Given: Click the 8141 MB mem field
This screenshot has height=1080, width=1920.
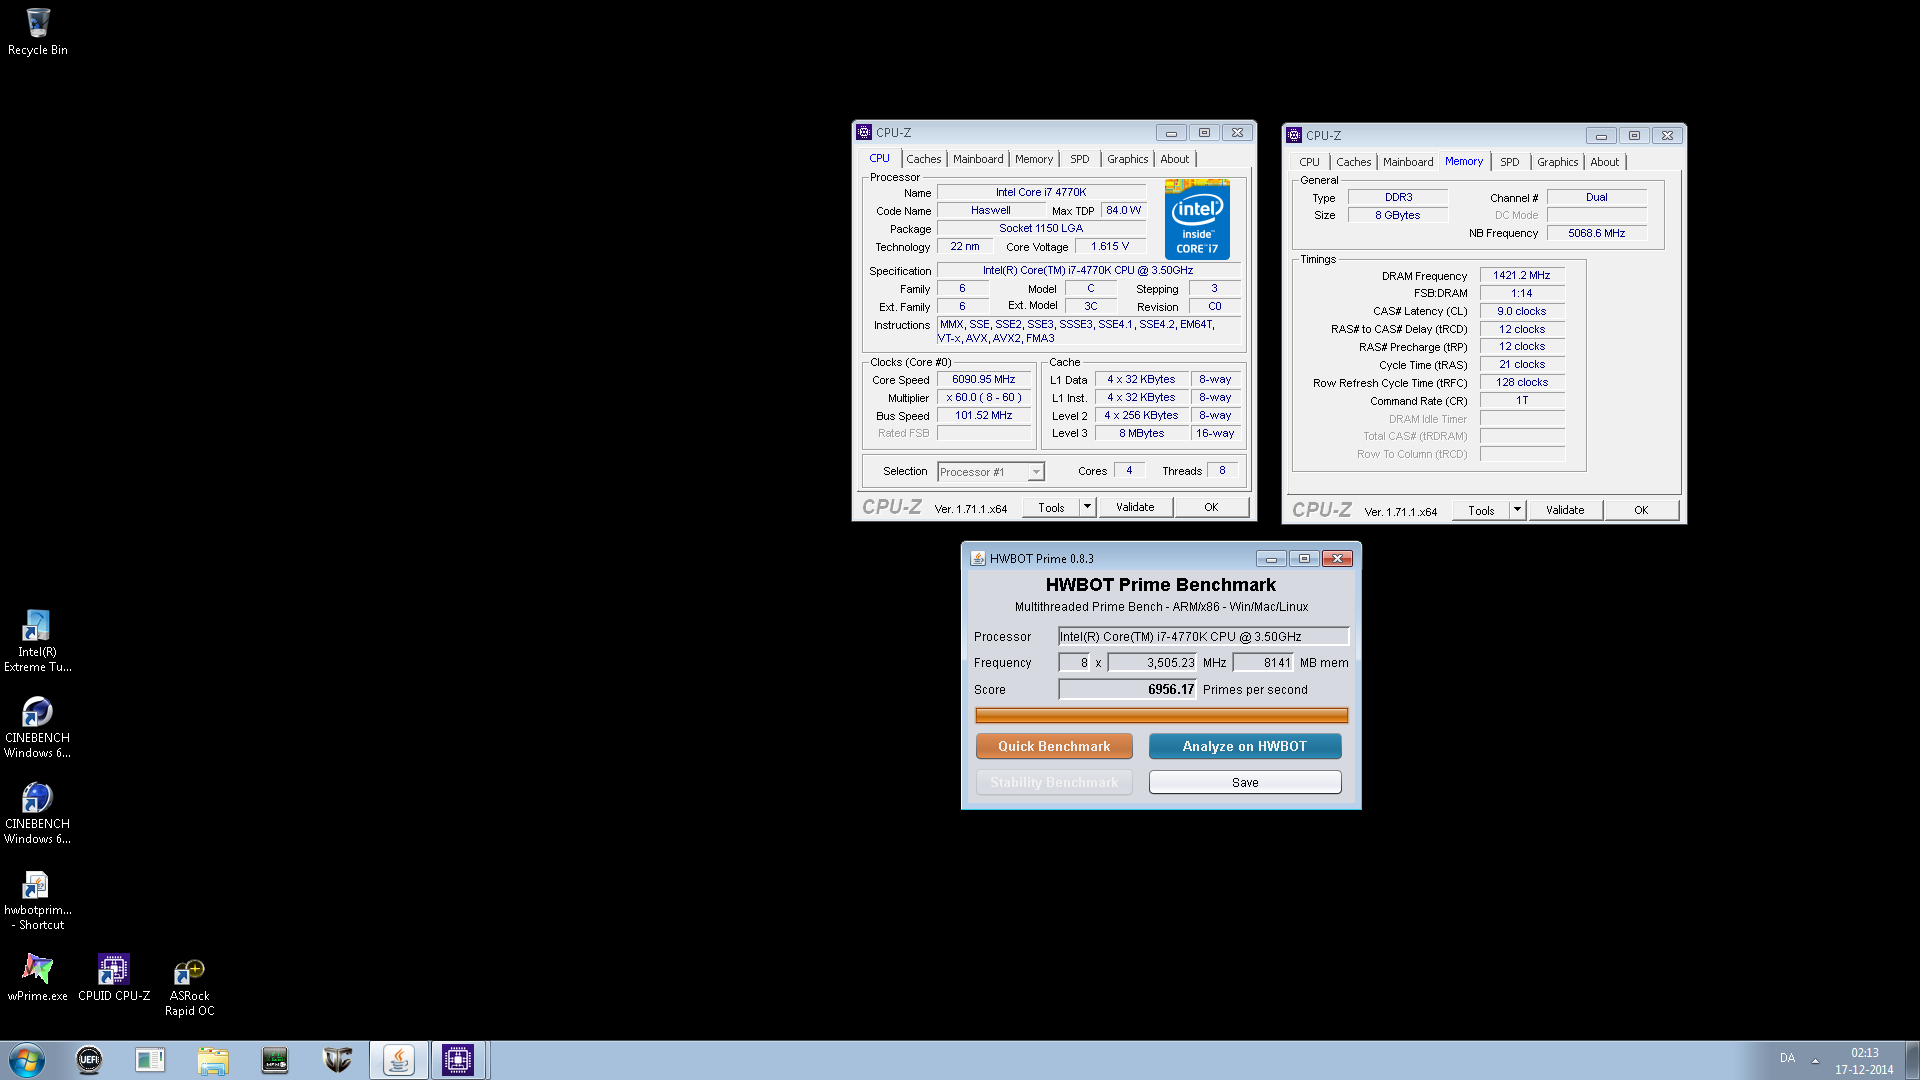Looking at the screenshot, I should coord(1263,662).
